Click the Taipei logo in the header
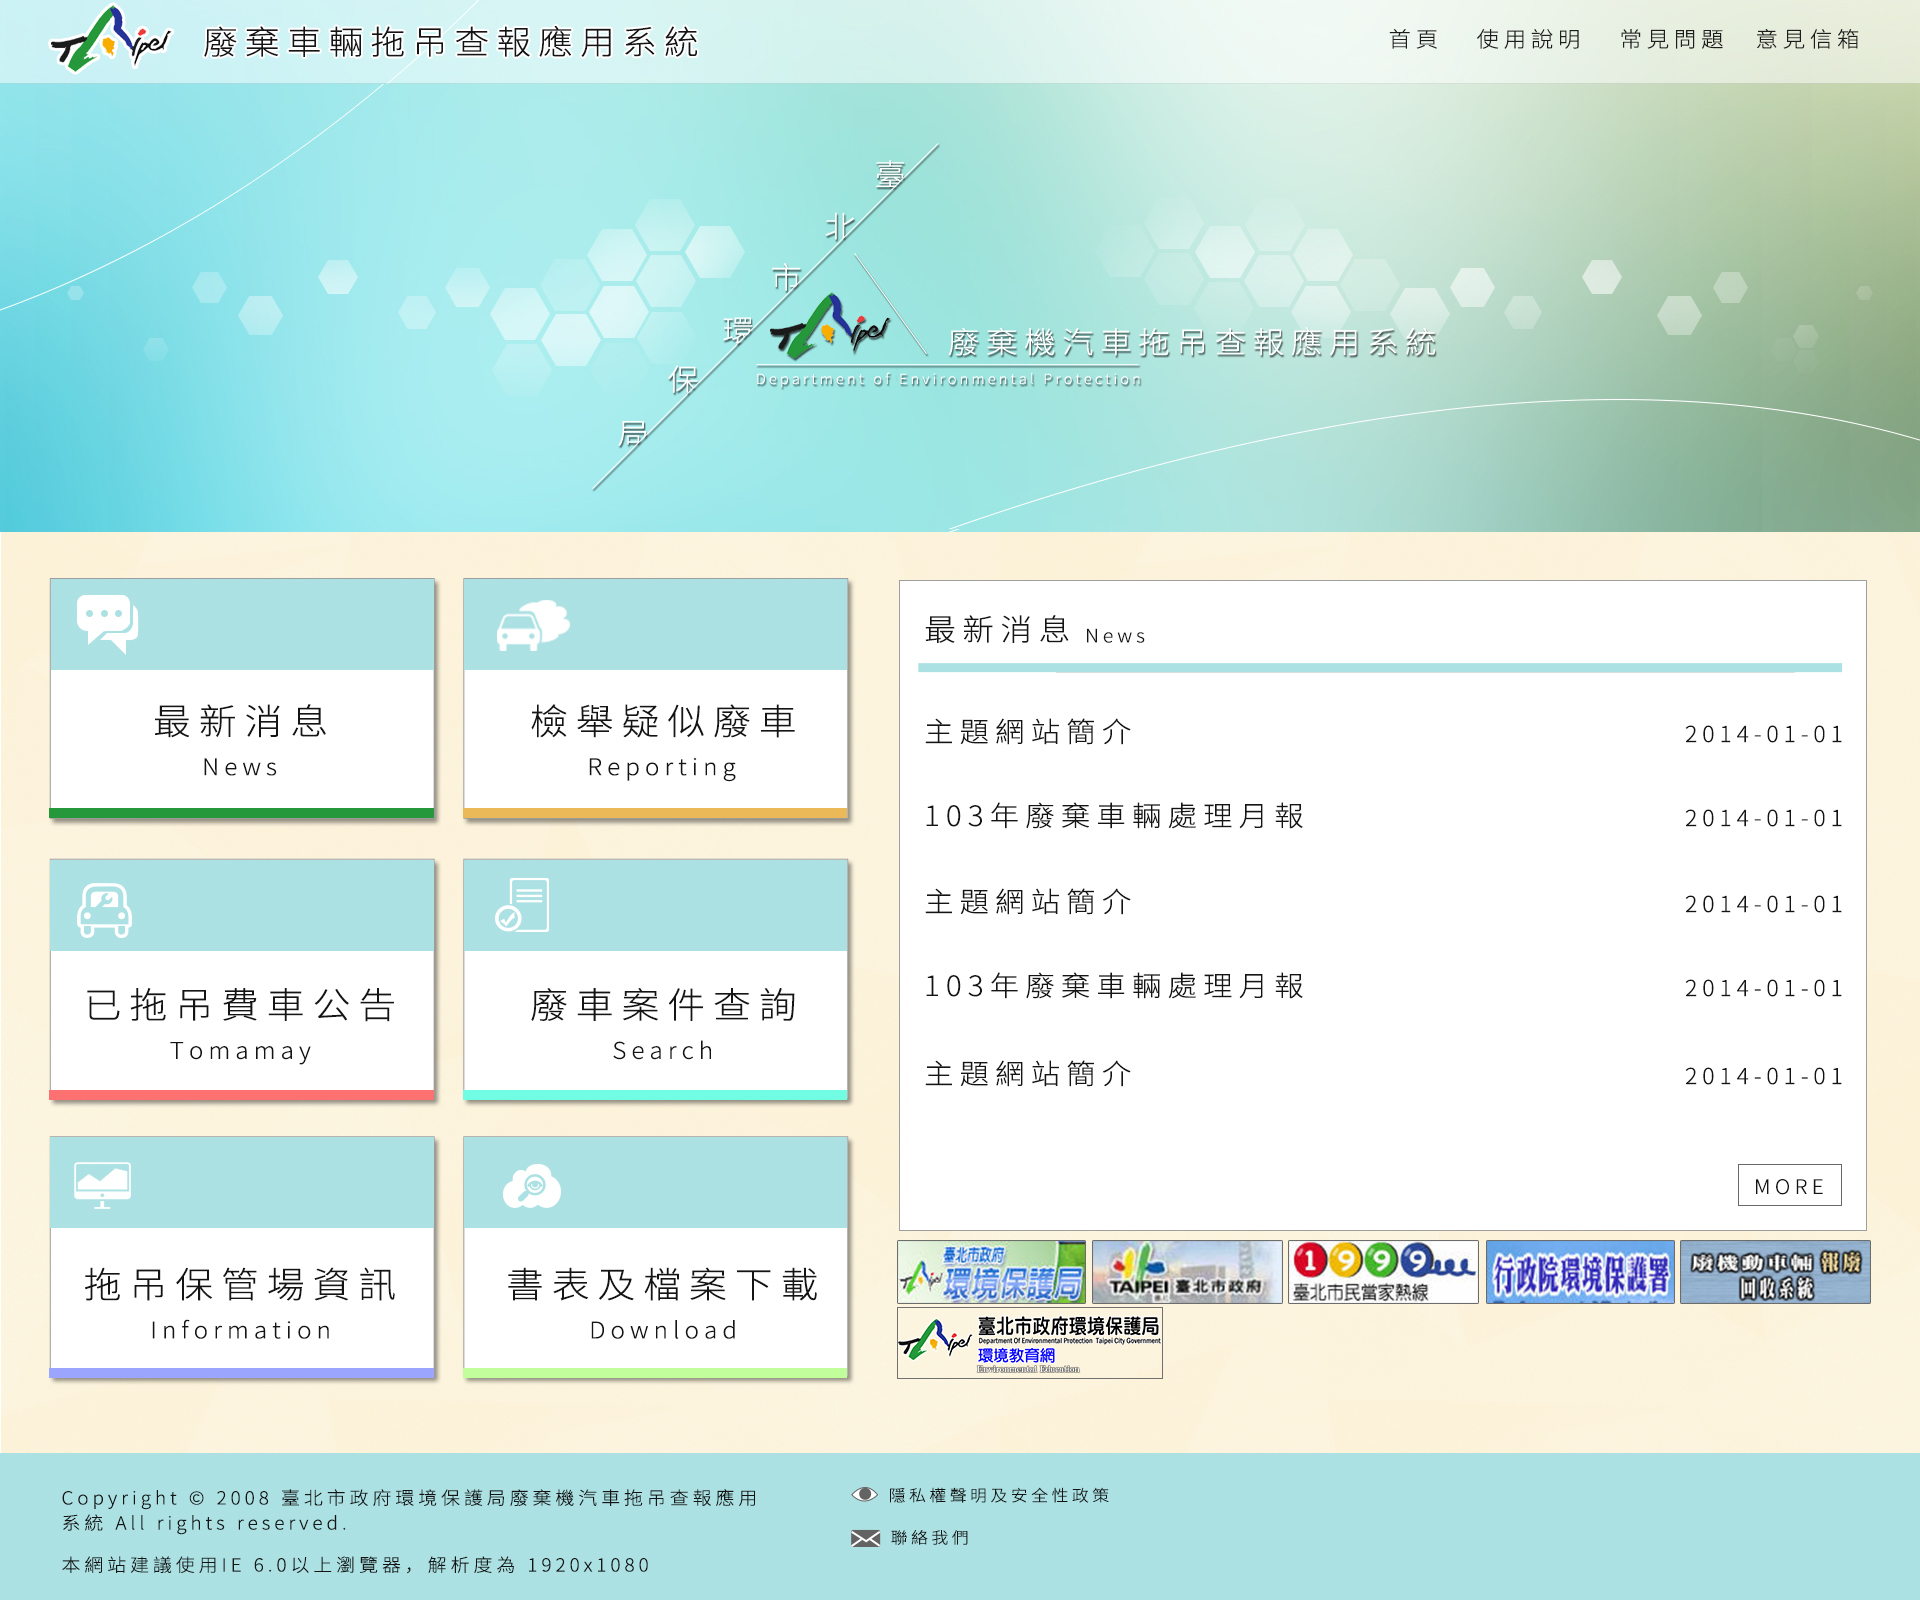The width and height of the screenshot is (1920, 1600). [x=110, y=40]
